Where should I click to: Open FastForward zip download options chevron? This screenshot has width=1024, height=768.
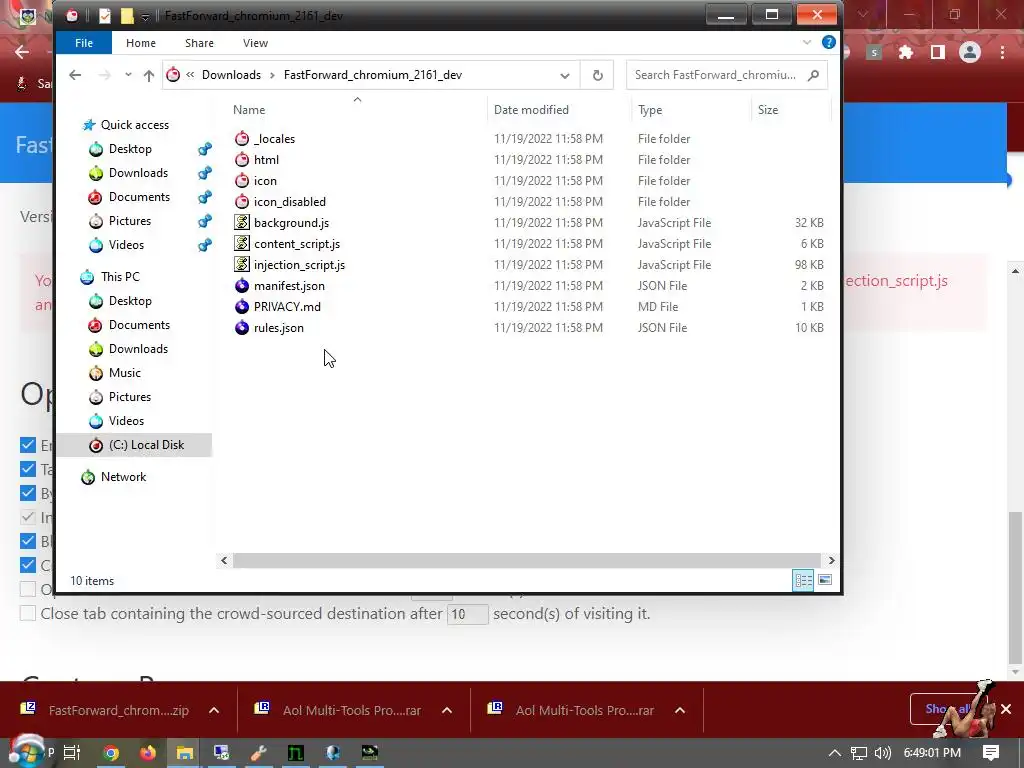214,711
